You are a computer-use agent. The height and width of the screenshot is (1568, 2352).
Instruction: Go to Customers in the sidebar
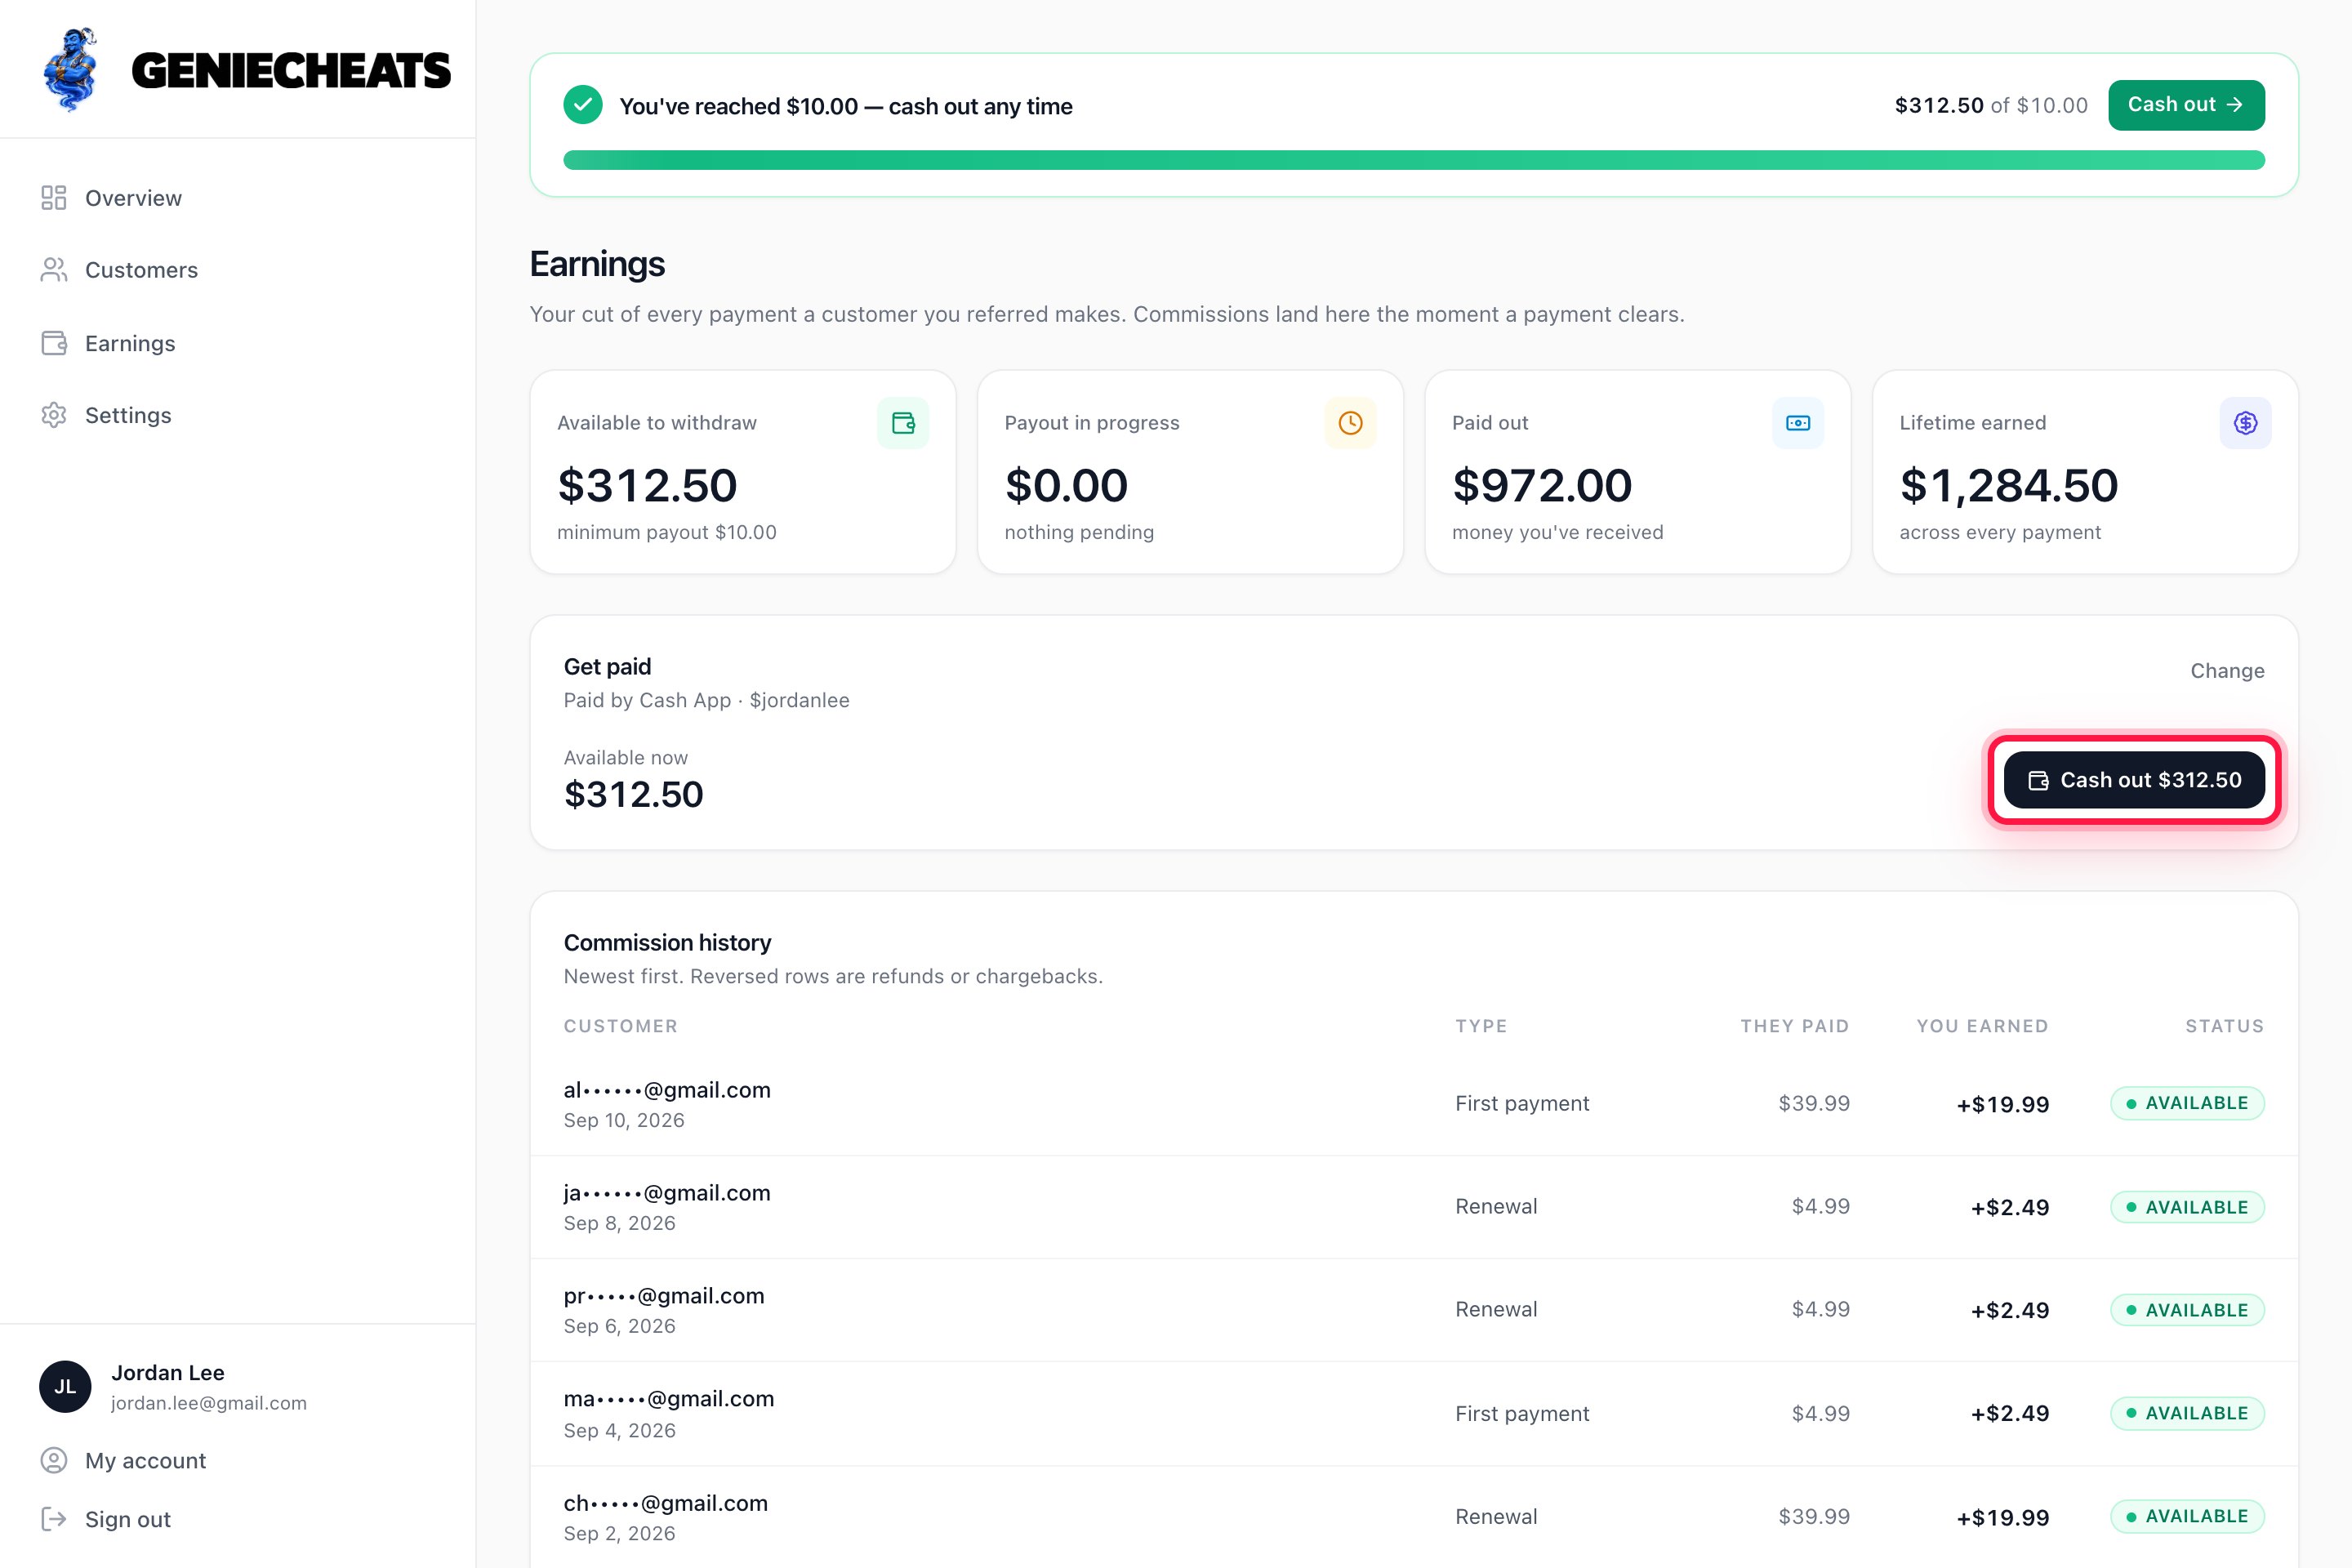[142, 270]
